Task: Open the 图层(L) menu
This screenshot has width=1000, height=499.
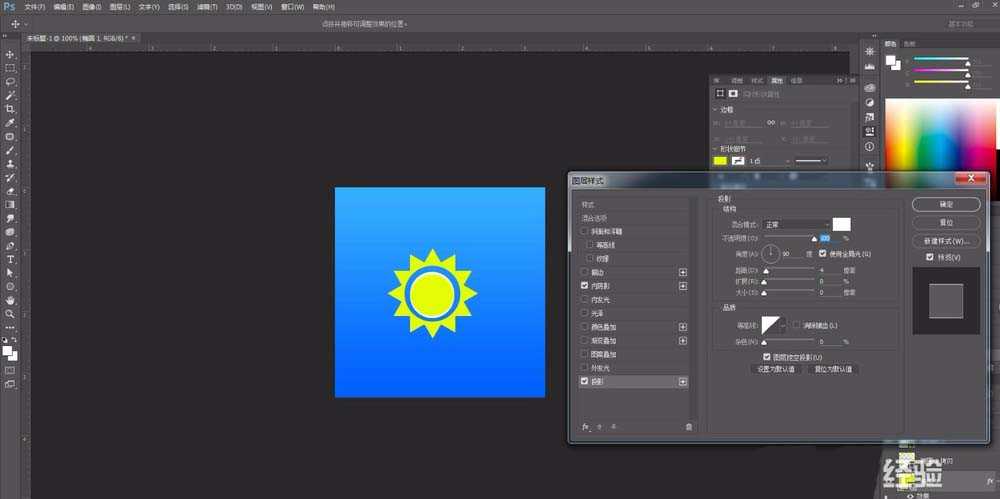Action: [121, 7]
